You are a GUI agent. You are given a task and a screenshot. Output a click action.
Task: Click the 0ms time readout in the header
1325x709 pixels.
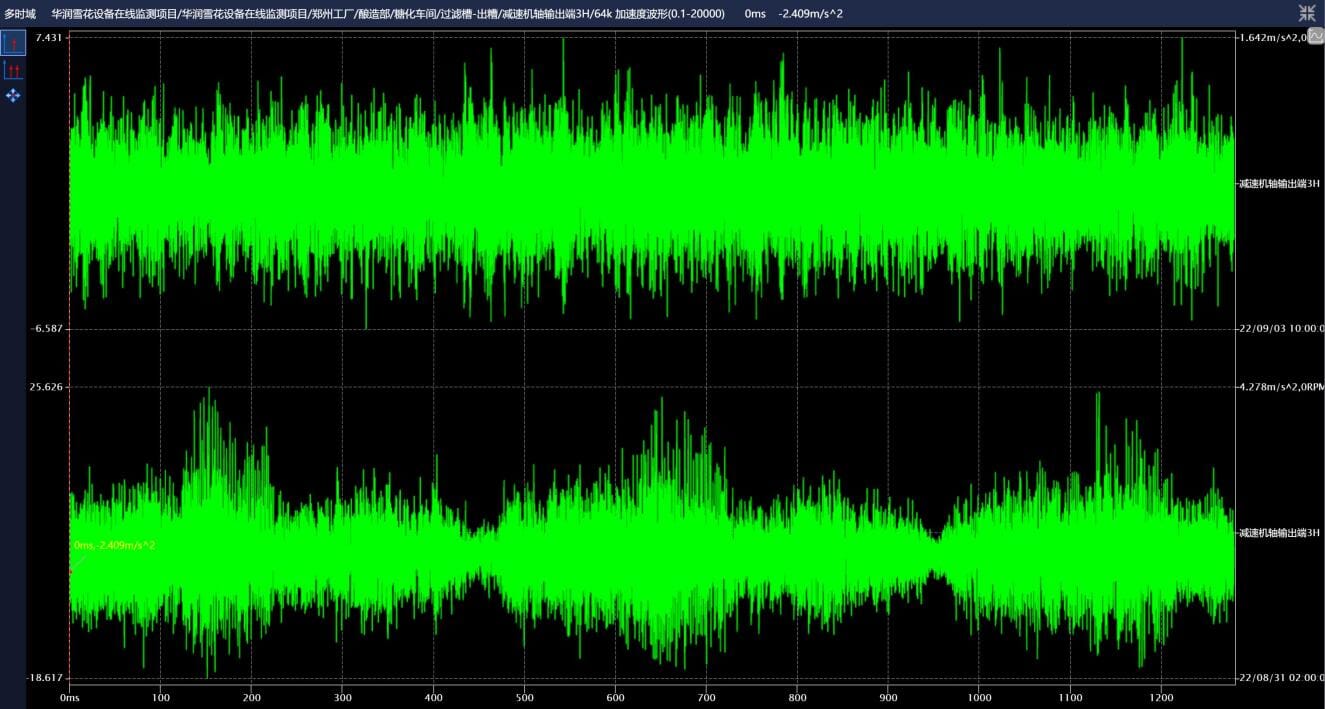click(x=755, y=14)
